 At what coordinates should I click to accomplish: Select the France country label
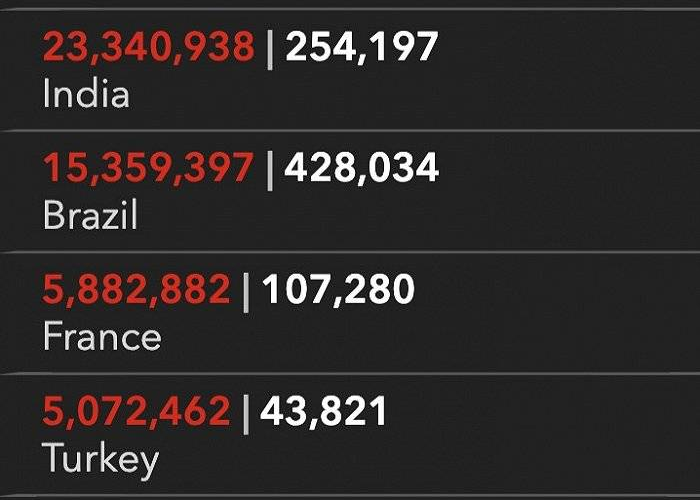pyautogui.click(x=102, y=336)
